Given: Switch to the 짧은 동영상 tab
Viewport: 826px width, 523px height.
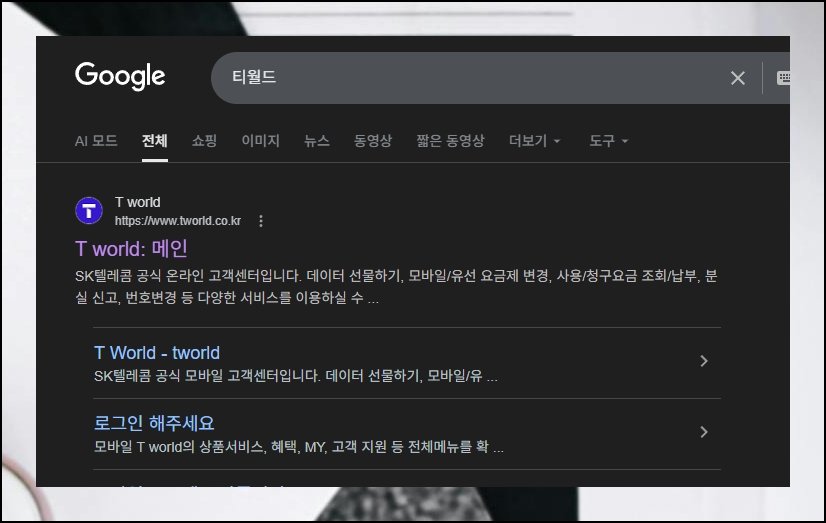Looking at the screenshot, I should (450, 141).
